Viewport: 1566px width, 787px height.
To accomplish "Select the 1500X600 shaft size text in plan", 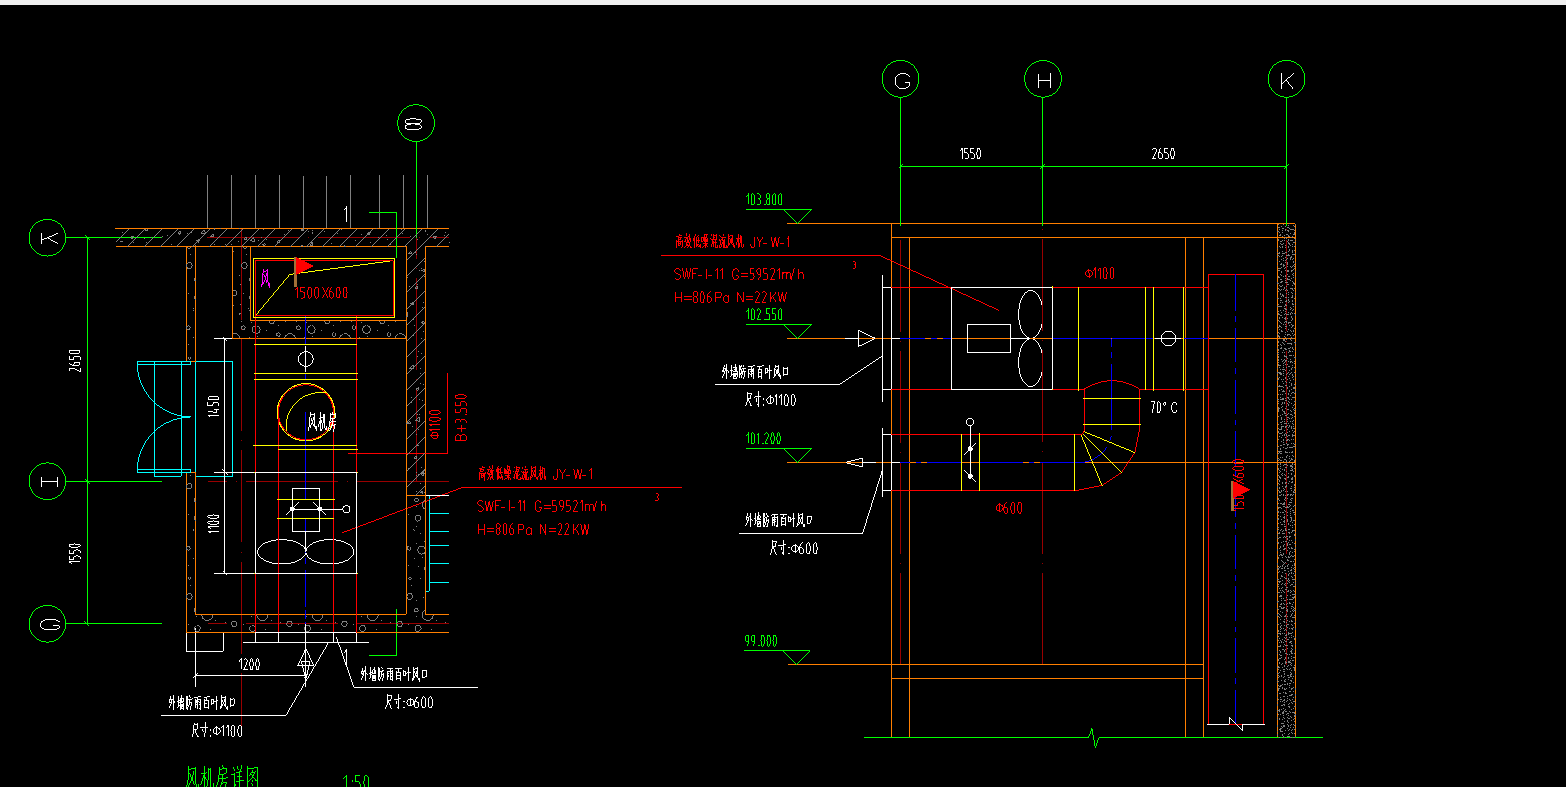I will (322, 293).
